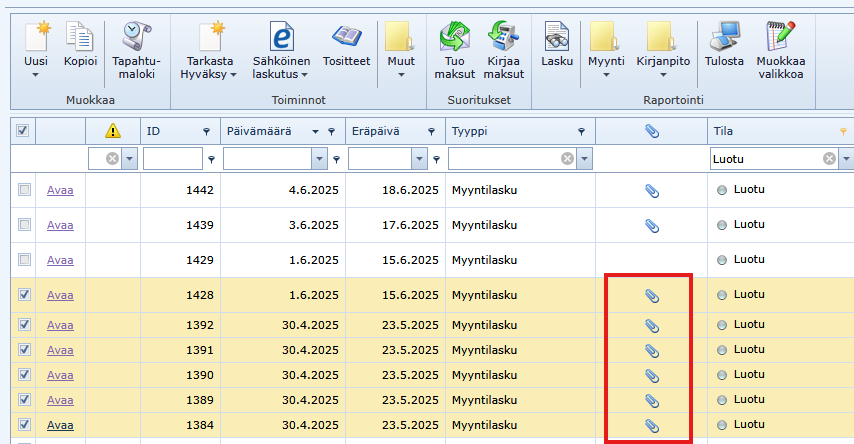Open the Lasku report icon
Viewport: 854px width, 444px height.
tap(557, 37)
